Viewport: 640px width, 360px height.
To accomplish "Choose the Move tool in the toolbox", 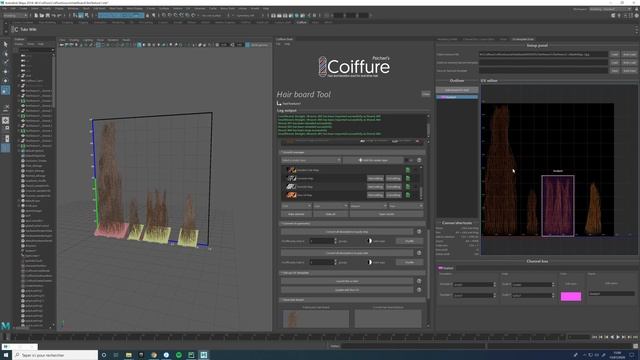I will (x=5, y=72).
